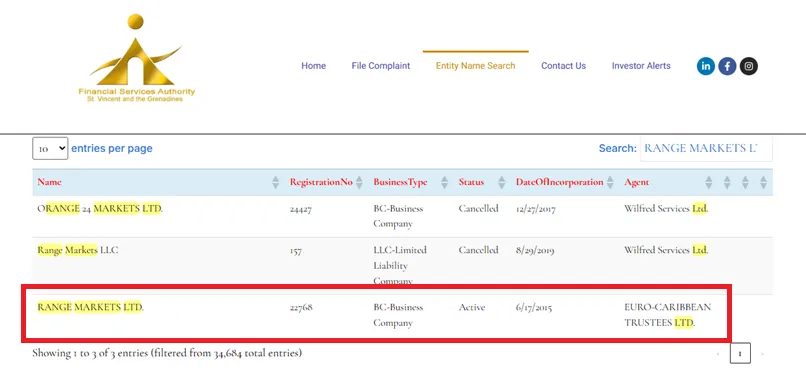
Task: Open the Facebook social icon
Action: click(727, 66)
